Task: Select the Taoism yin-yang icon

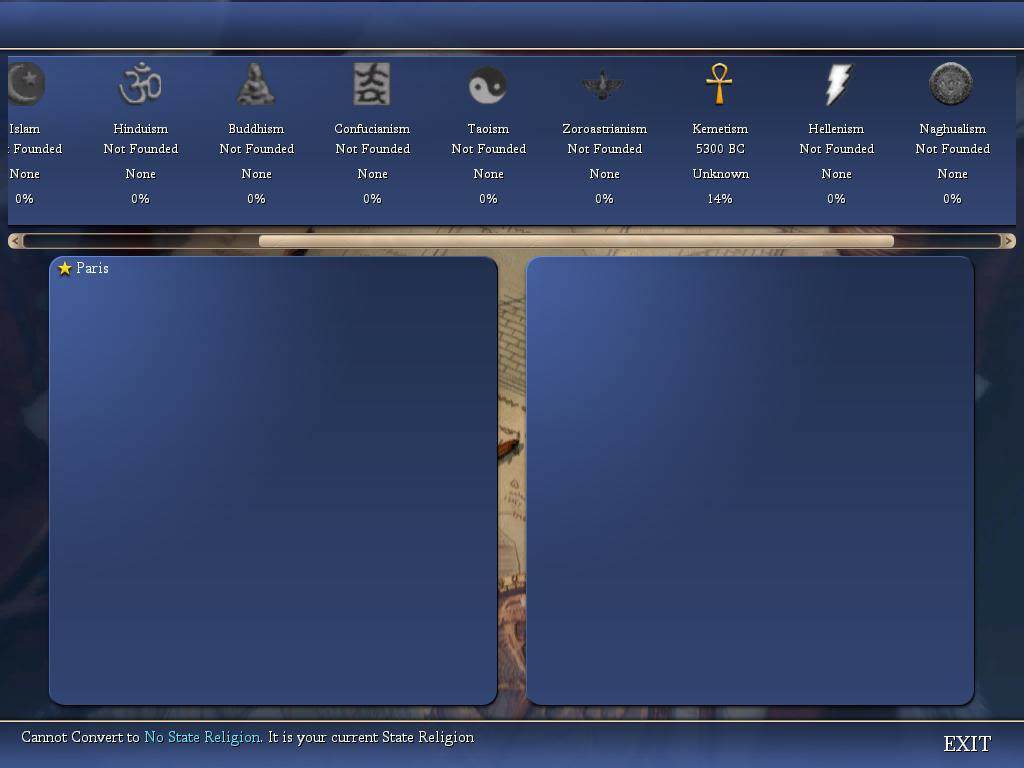Action: coord(488,85)
